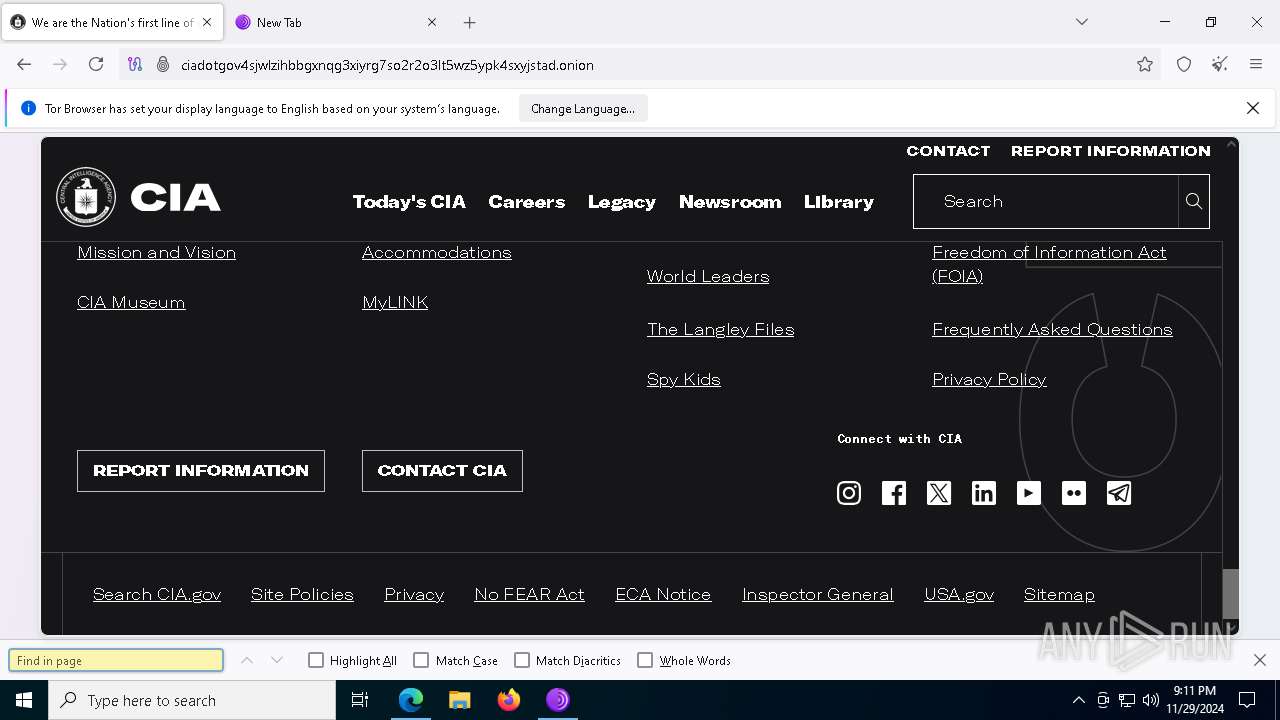The height and width of the screenshot is (720, 1280).
Task: Open CIA Instagram profile icon
Action: point(849,493)
